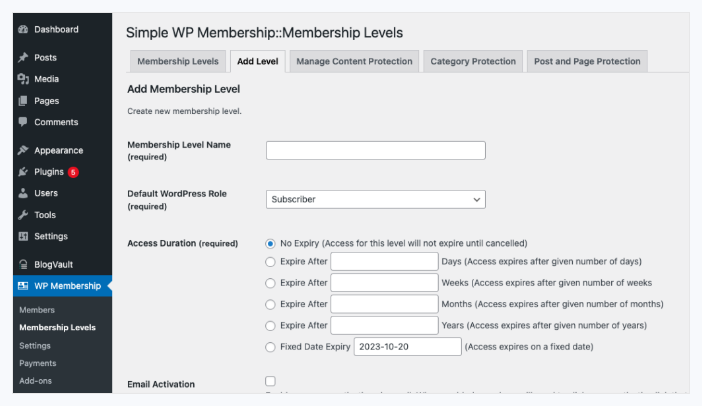702x406 pixels.
Task: Click the Comments speech bubble icon
Action: (x=23, y=122)
